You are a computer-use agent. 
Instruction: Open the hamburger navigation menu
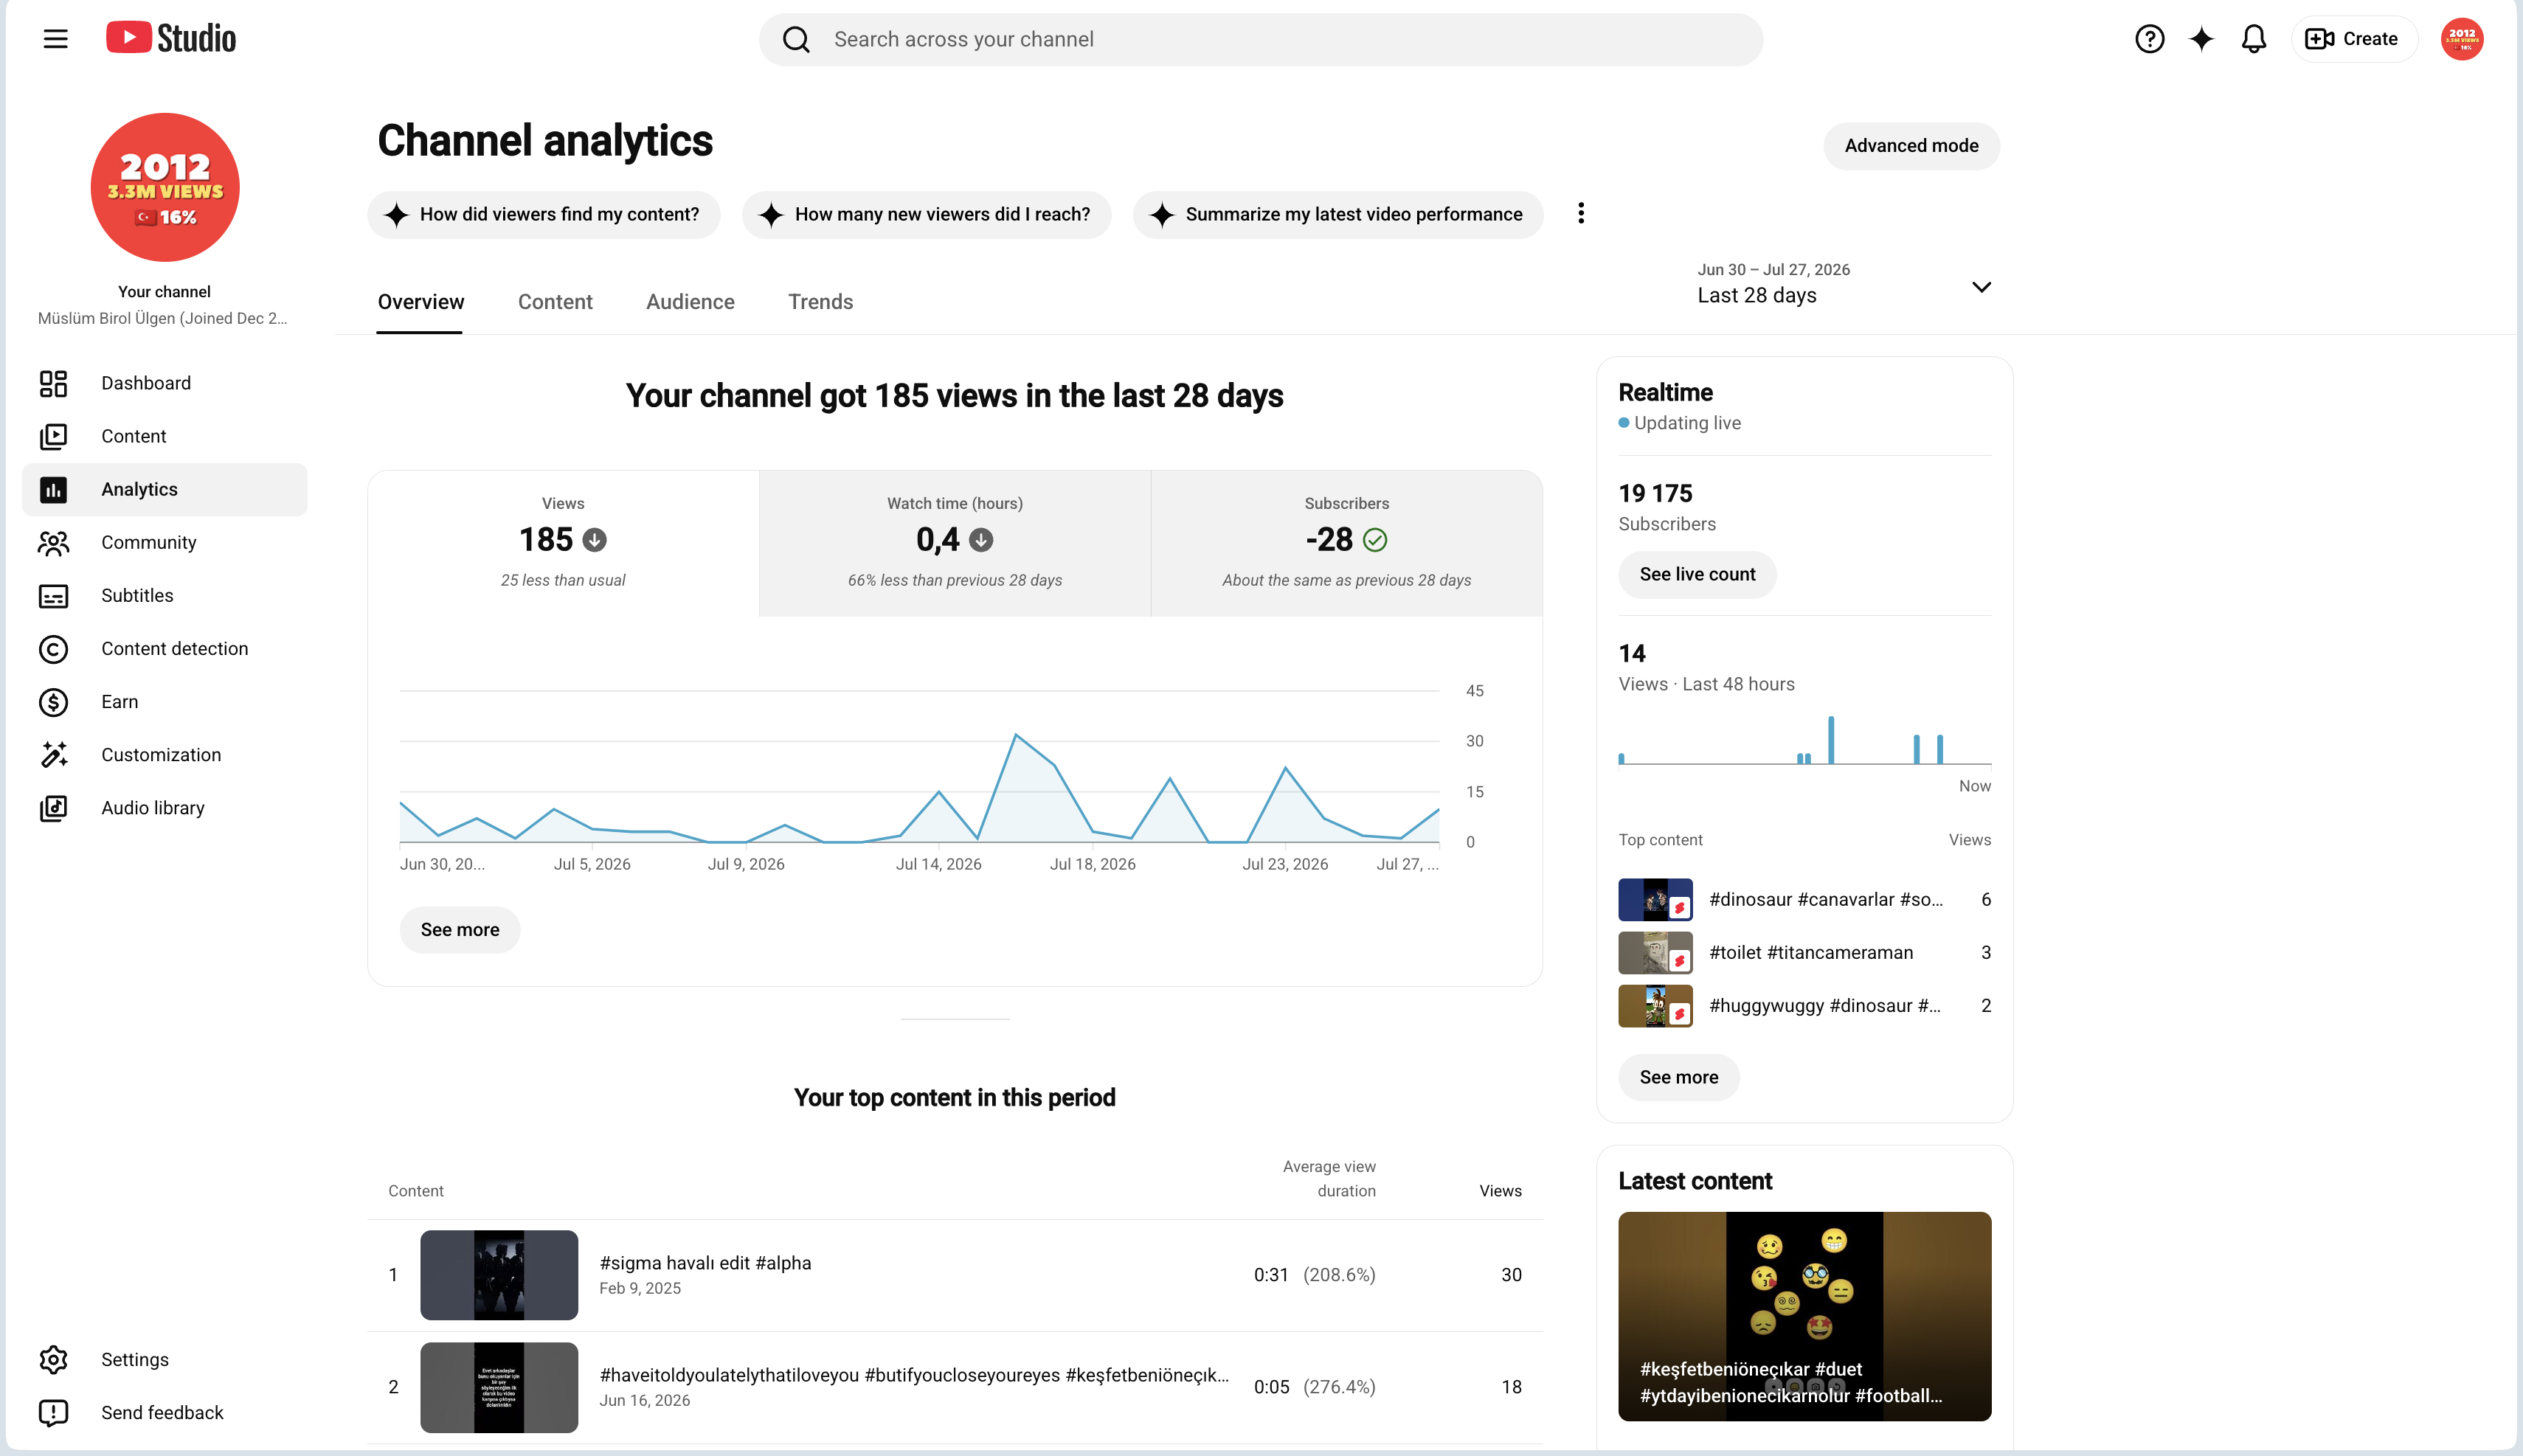(x=55, y=39)
